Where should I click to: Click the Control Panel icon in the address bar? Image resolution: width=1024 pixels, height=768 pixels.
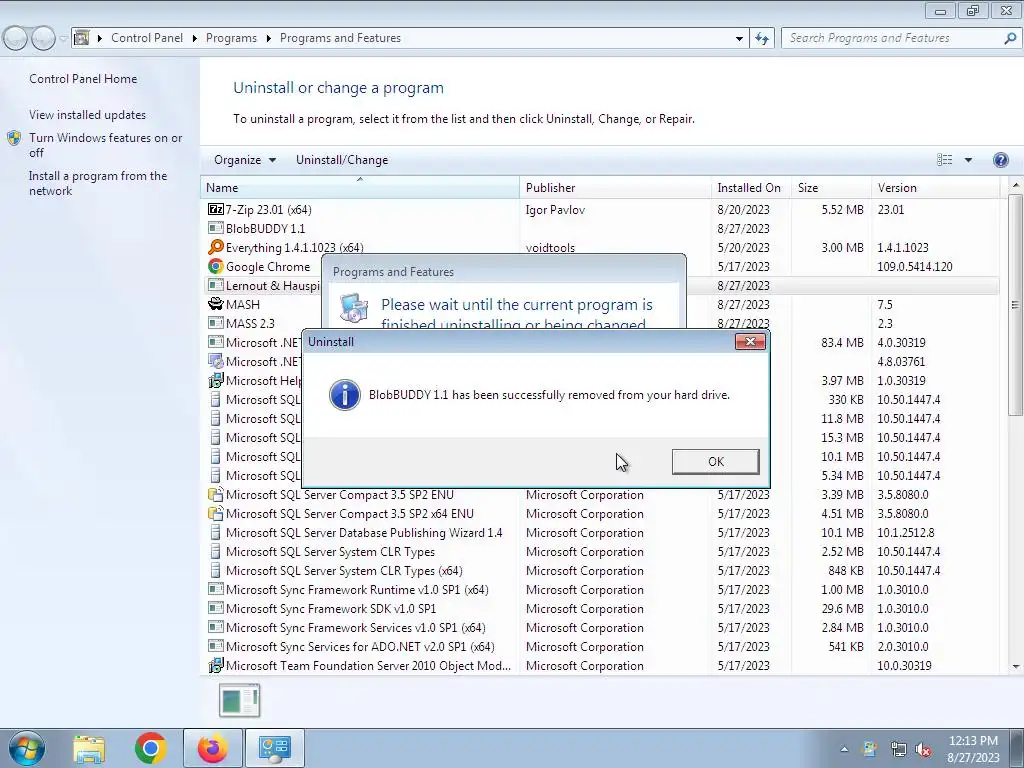[x=82, y=38]
